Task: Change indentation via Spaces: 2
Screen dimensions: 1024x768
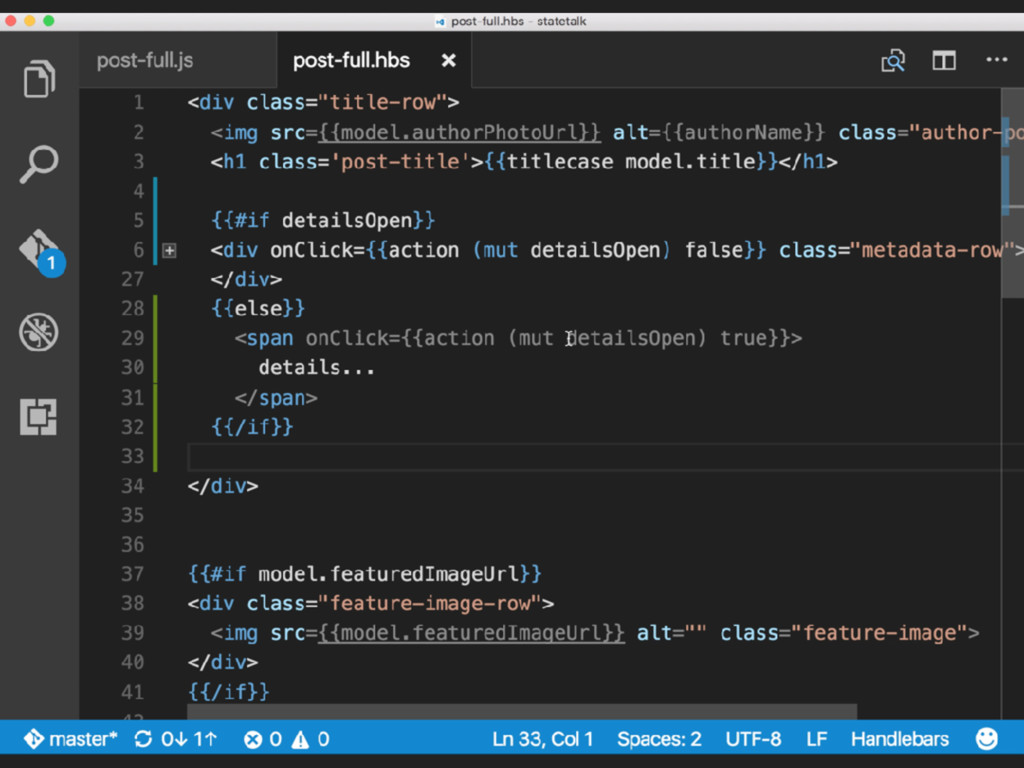Action: coord(659,739)
